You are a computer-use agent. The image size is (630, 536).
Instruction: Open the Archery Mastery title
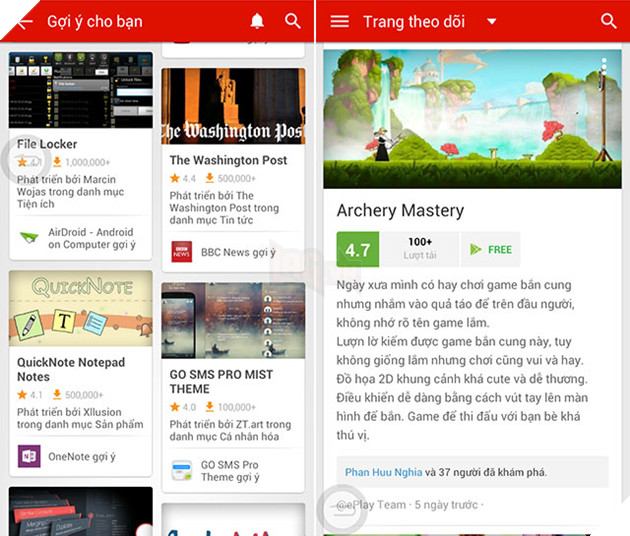coord(400,211)
